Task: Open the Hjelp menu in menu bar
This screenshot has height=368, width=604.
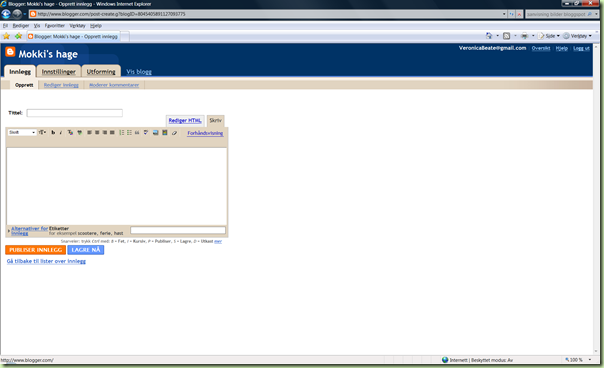Action: pyautogui.click(x=96, y=26)
